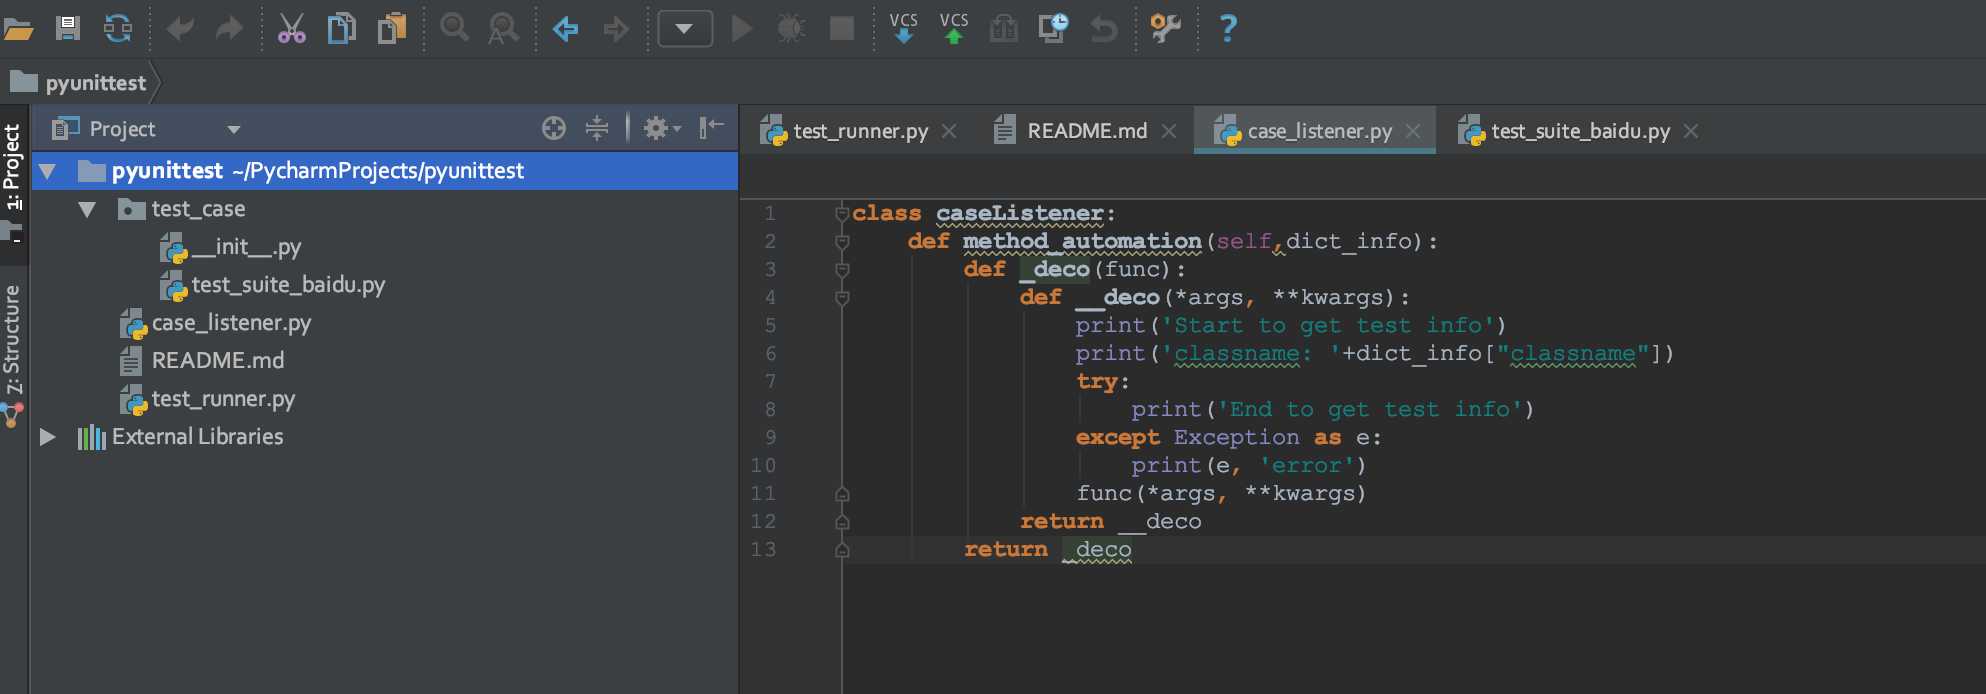
Task: Open the run configuration dropdown
Action: point(685,28)
